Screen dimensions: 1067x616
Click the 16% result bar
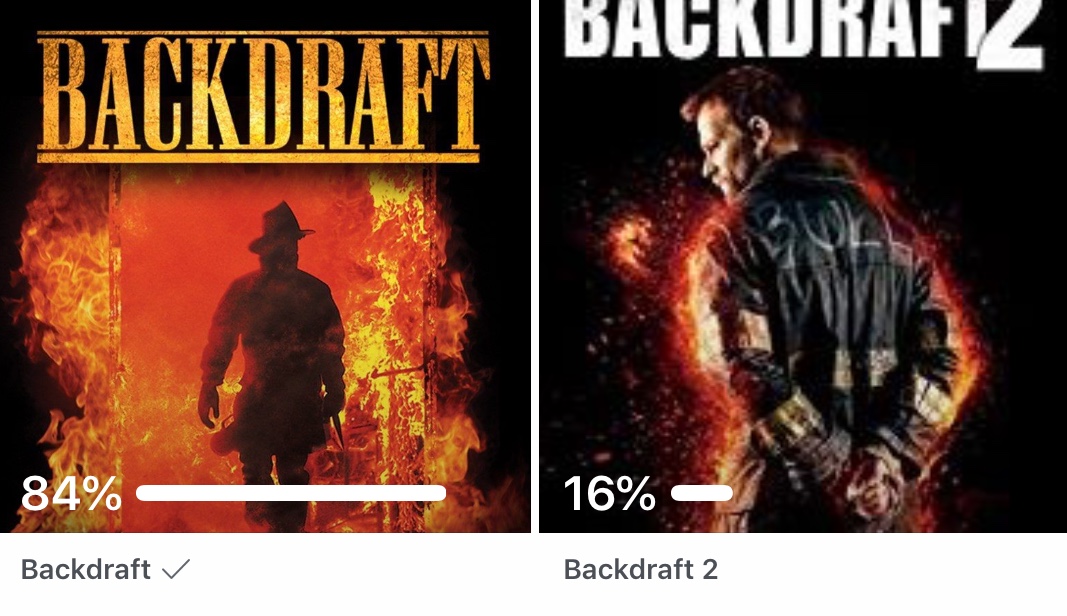[x=702, y=493]
